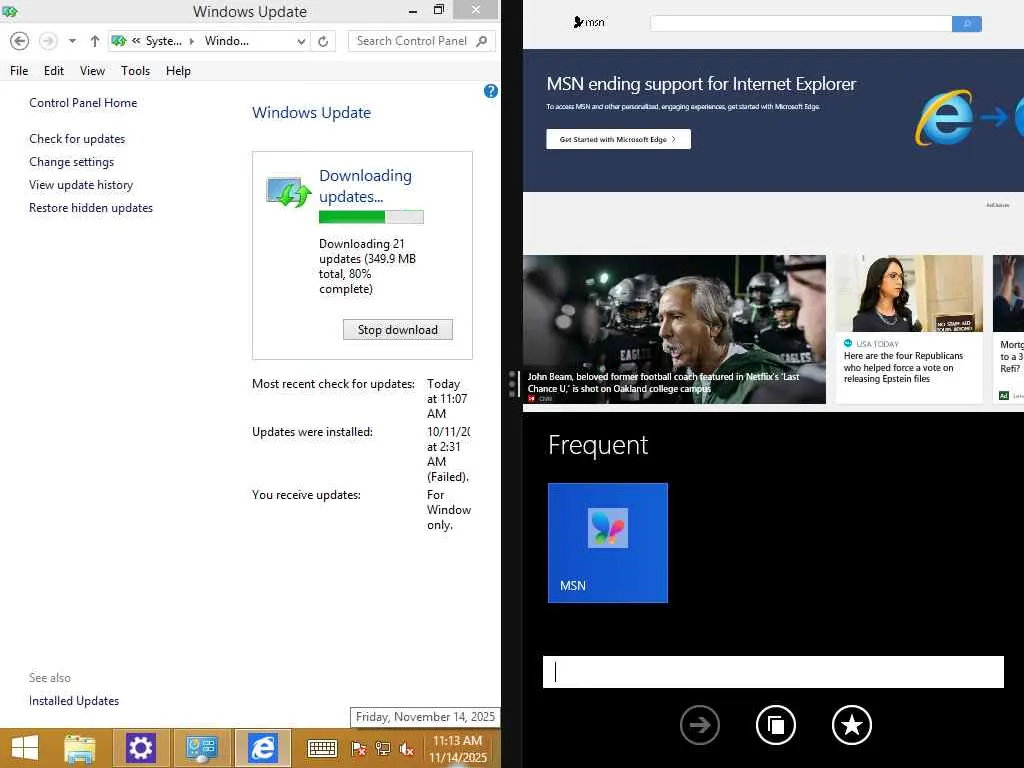The height and width of the screenshot is (768, 1024).
Task: Click the taskbar clock showing 11:13 AM
Action: [458, 749]
